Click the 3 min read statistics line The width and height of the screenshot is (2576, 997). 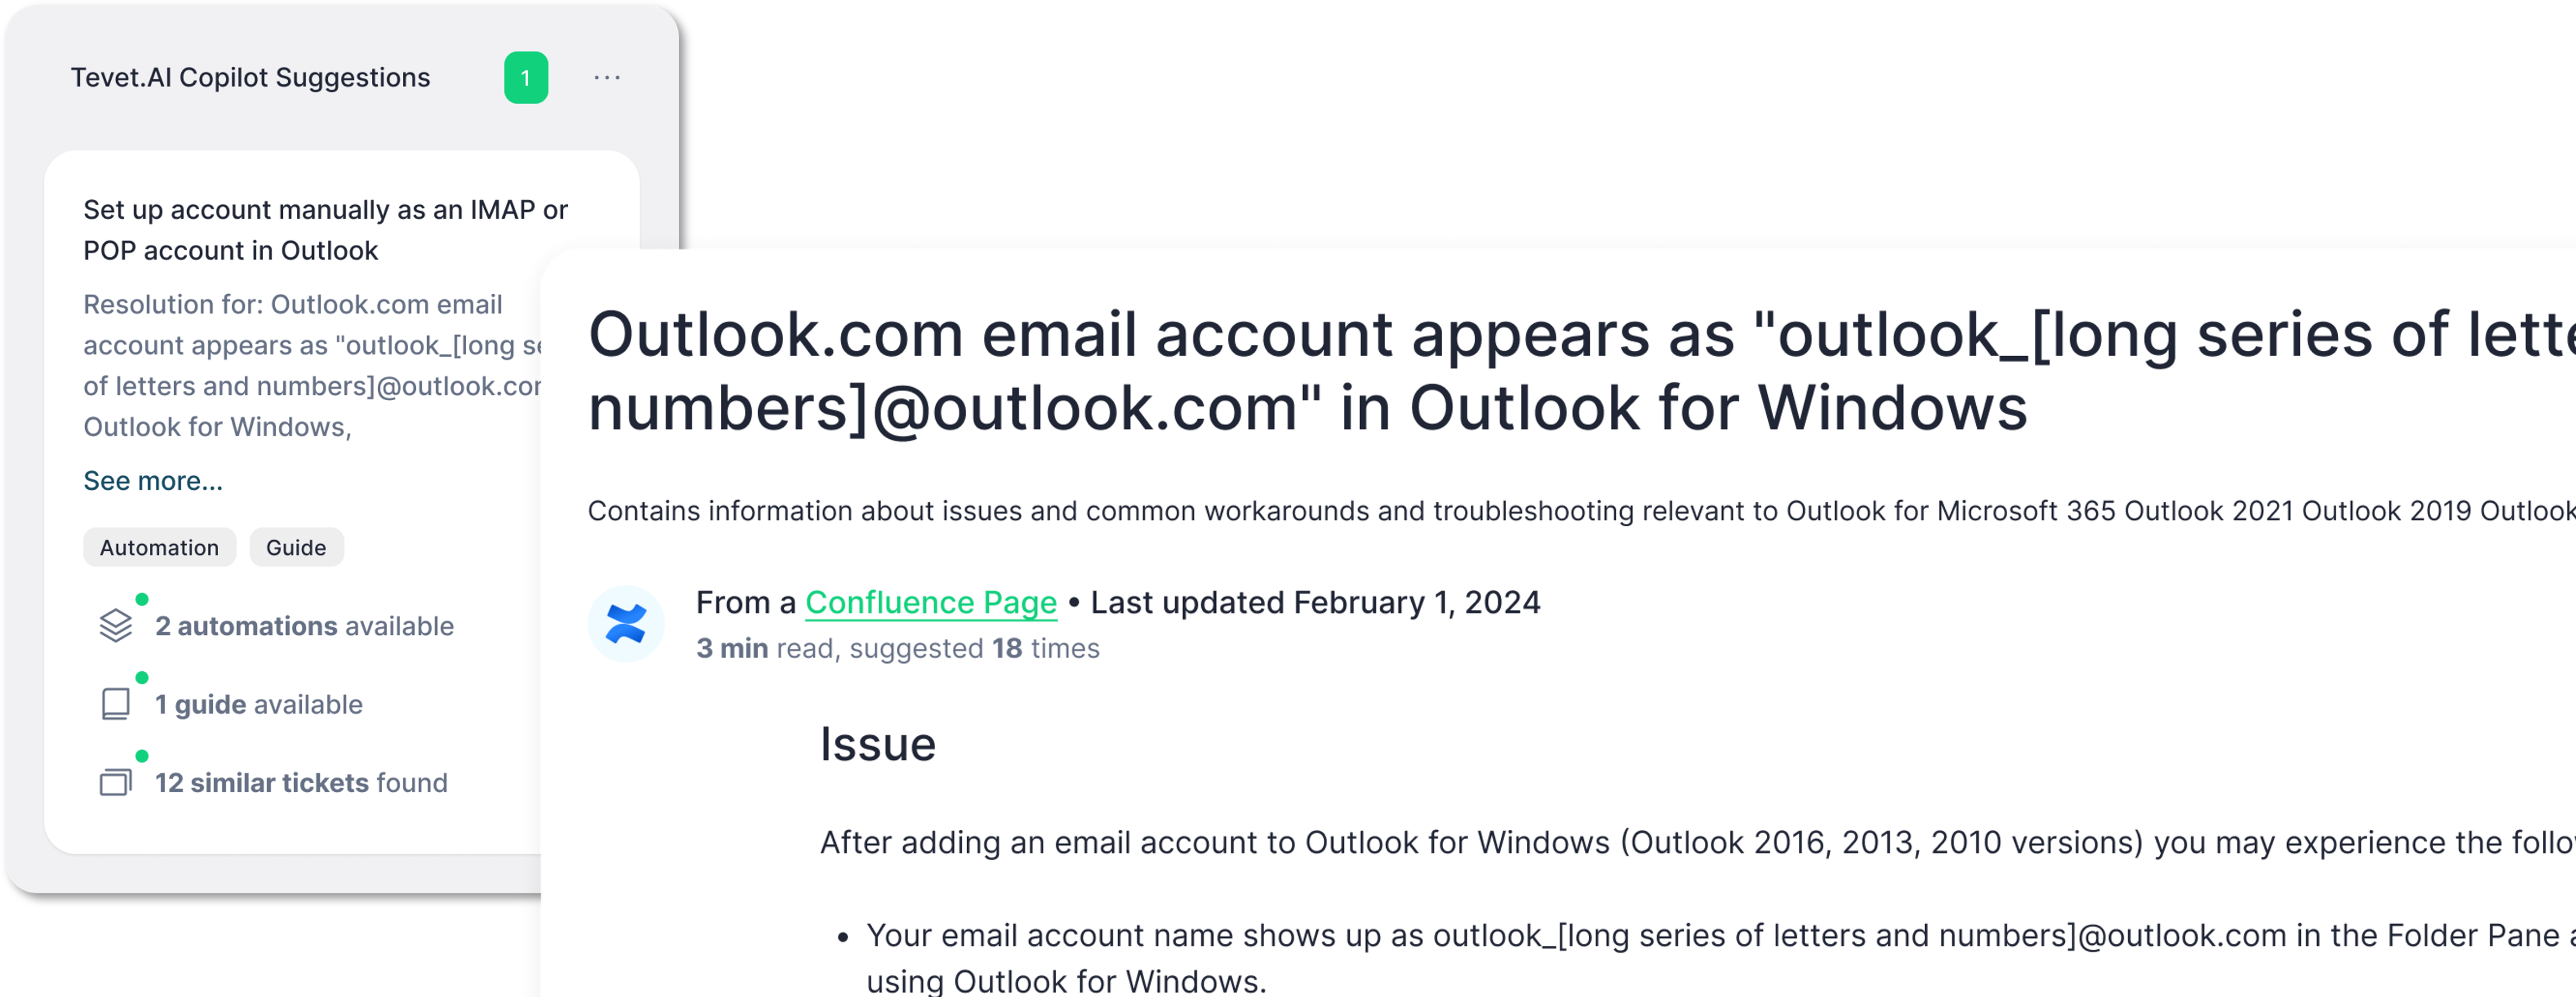click(x=897, y=649)
